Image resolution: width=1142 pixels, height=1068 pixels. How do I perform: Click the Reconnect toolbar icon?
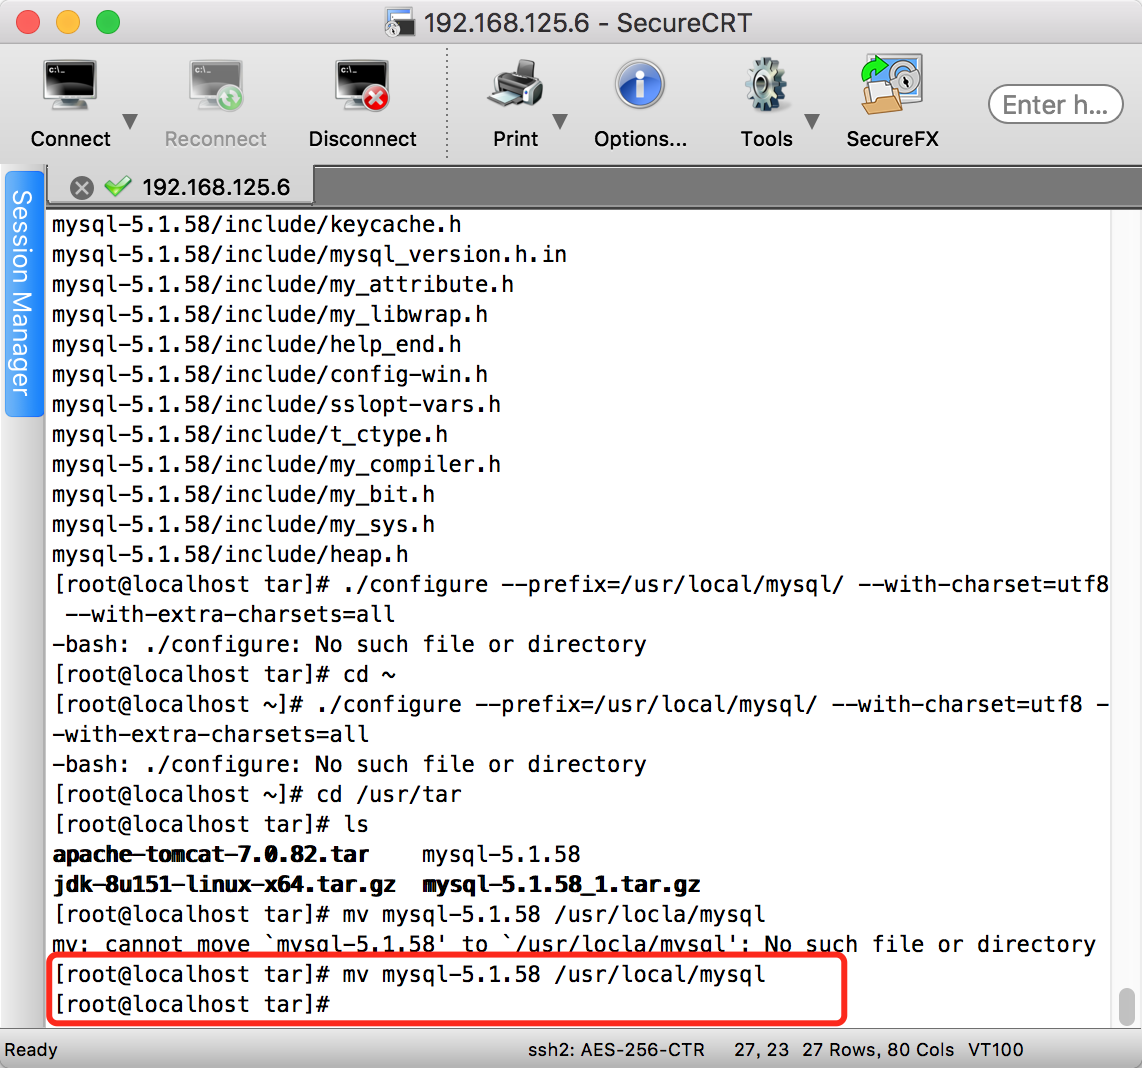[216, 86]
